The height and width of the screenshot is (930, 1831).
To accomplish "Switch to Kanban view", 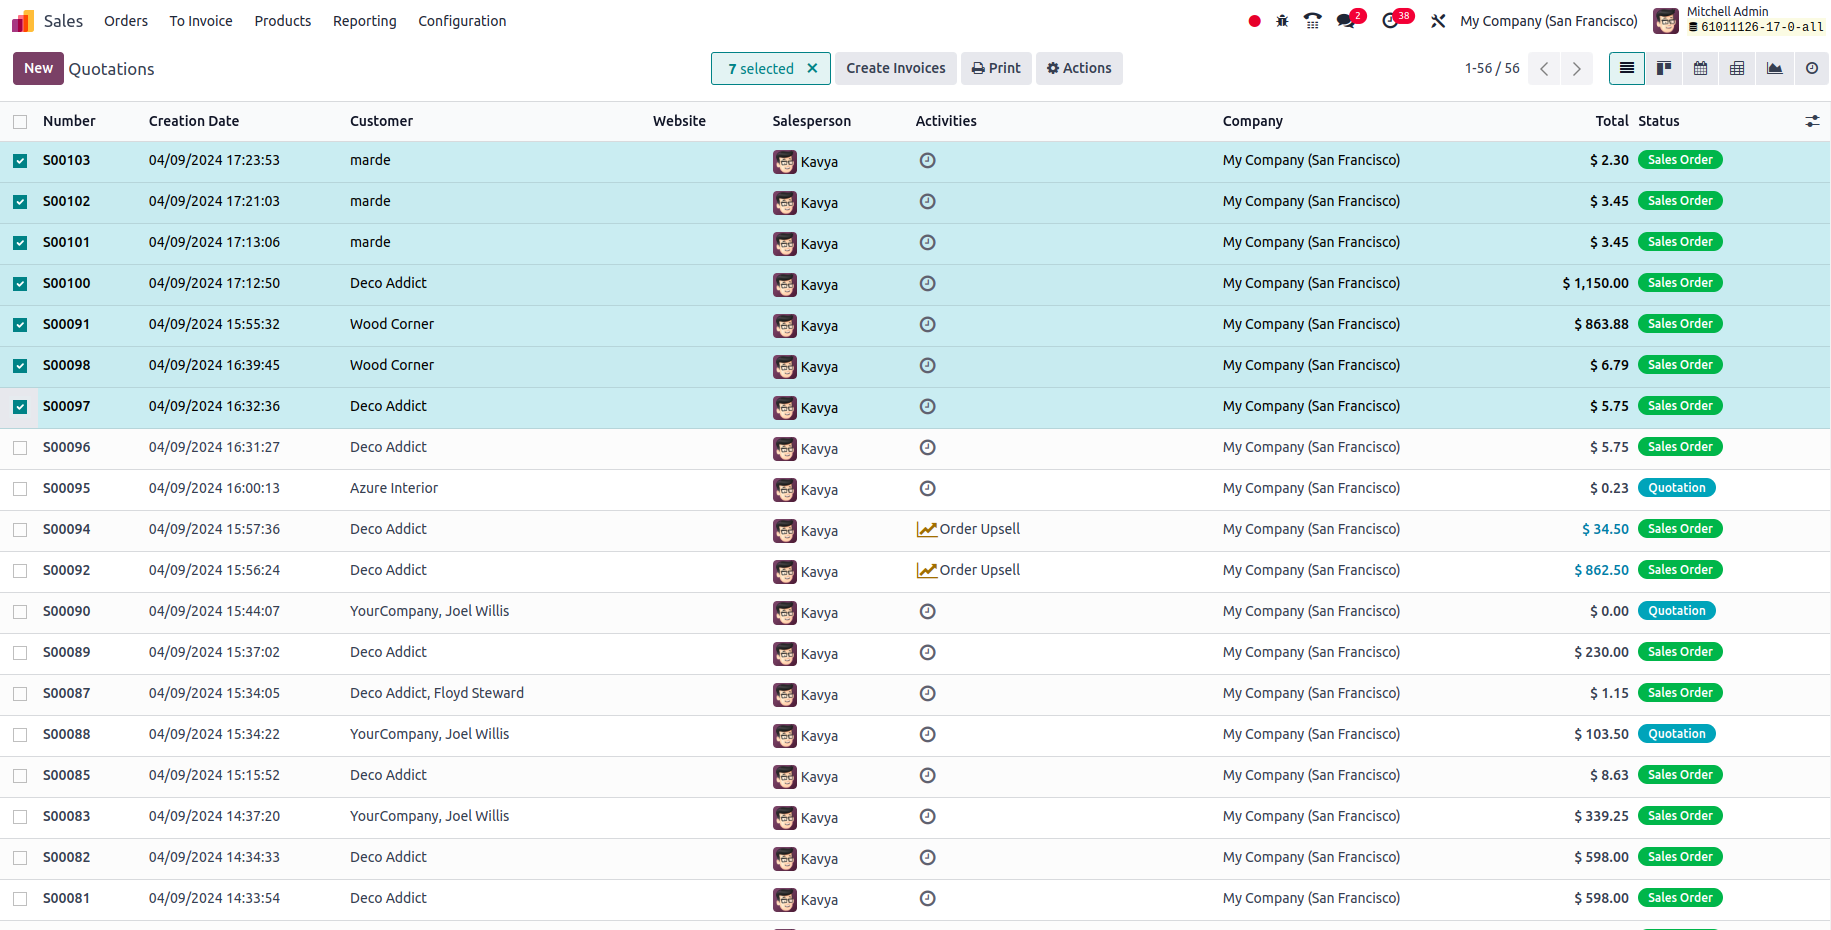I will tap(1664, 68).
